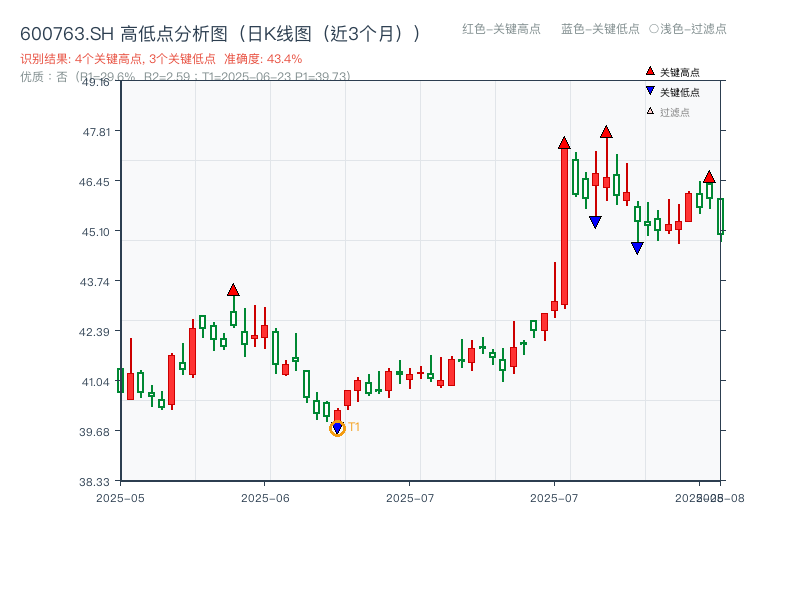
Task: Select the red 关键高点 triangle legend icon
Action: (x=648, y=71)
